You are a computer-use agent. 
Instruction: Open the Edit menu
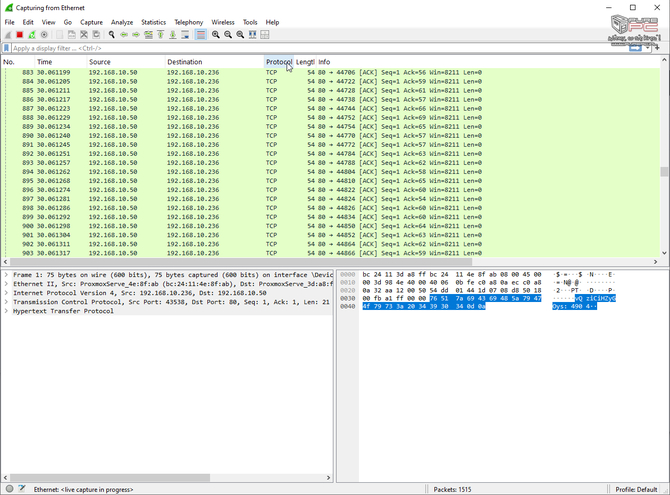point(28,22)
